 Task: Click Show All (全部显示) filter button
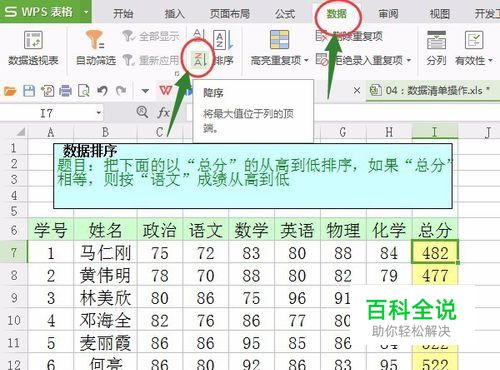pos(152,36)
